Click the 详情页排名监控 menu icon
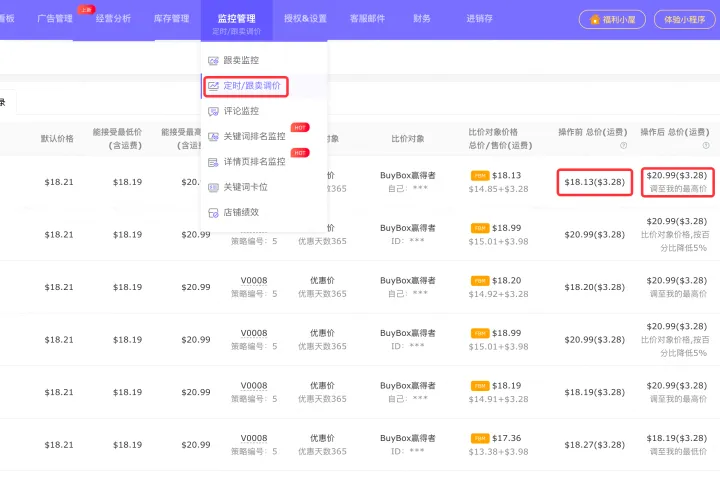Screen dimensions: 720x479 (213, 162)
